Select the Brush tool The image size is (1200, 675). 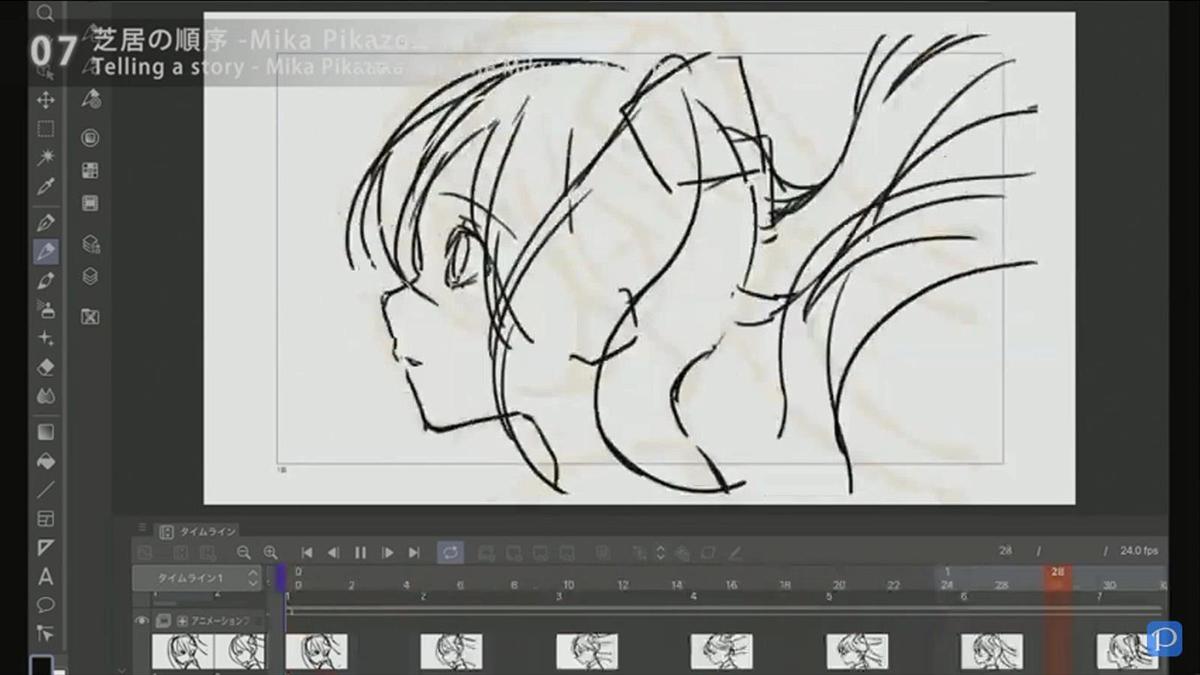[x=45, y=280]
